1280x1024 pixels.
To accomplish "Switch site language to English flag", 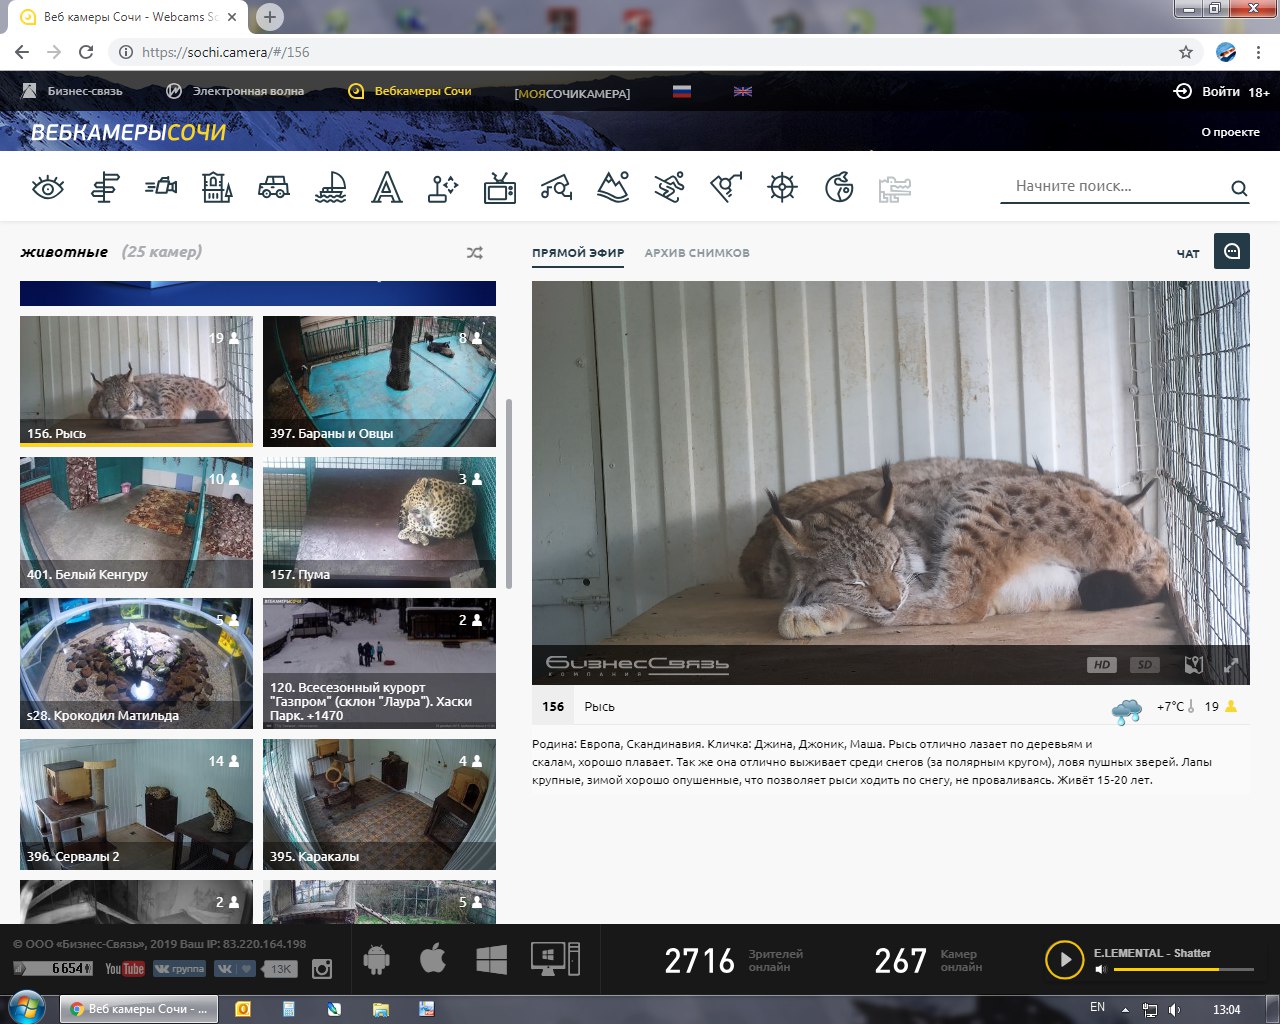I will pyautogui.click(x=743, y=91).
